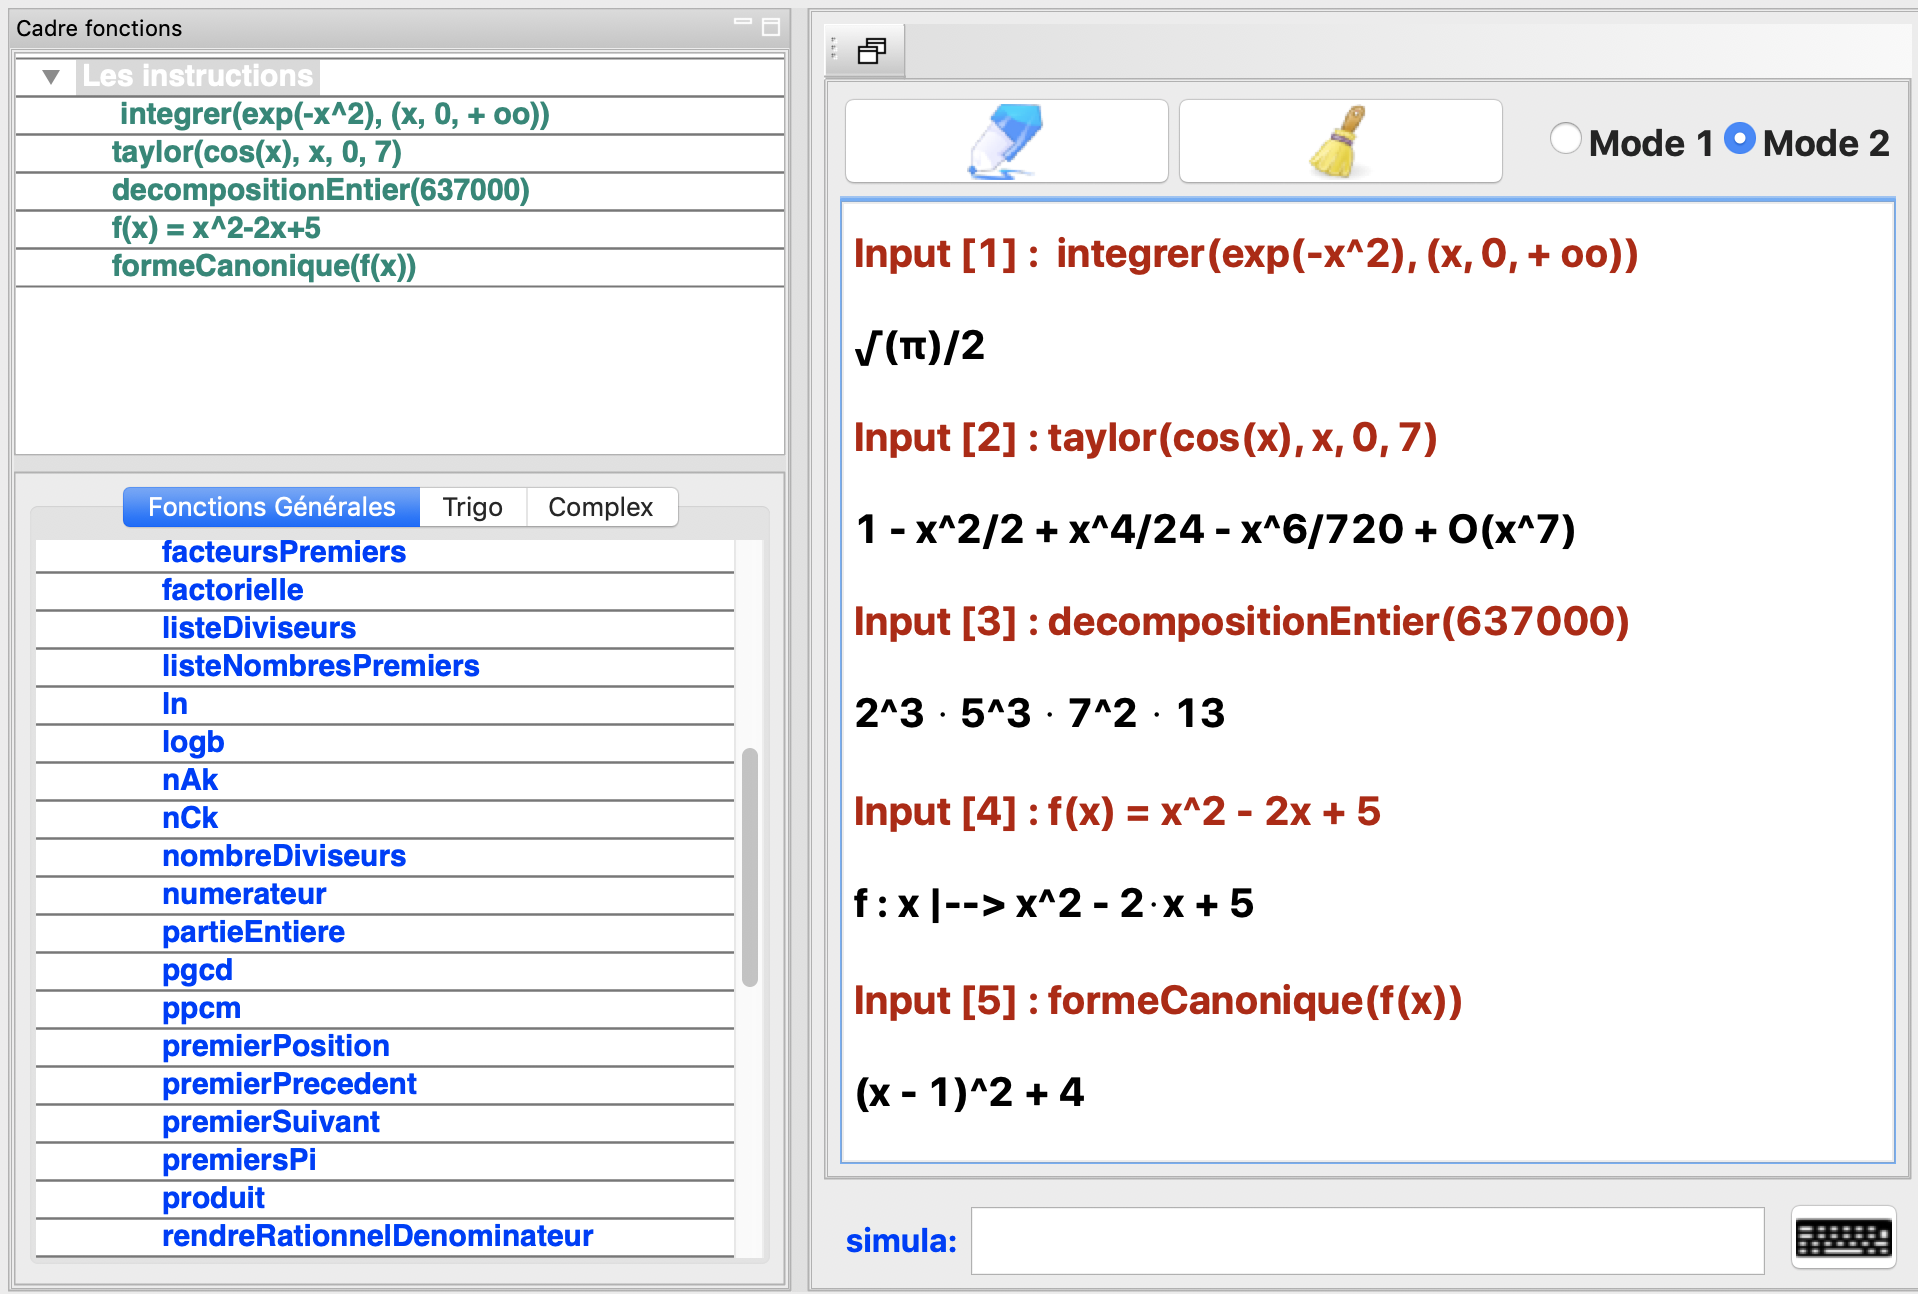This screenshot has height=1294, width=1918.
Task: Pick the listeNombresPremiers function
Action: coord(320,666)
